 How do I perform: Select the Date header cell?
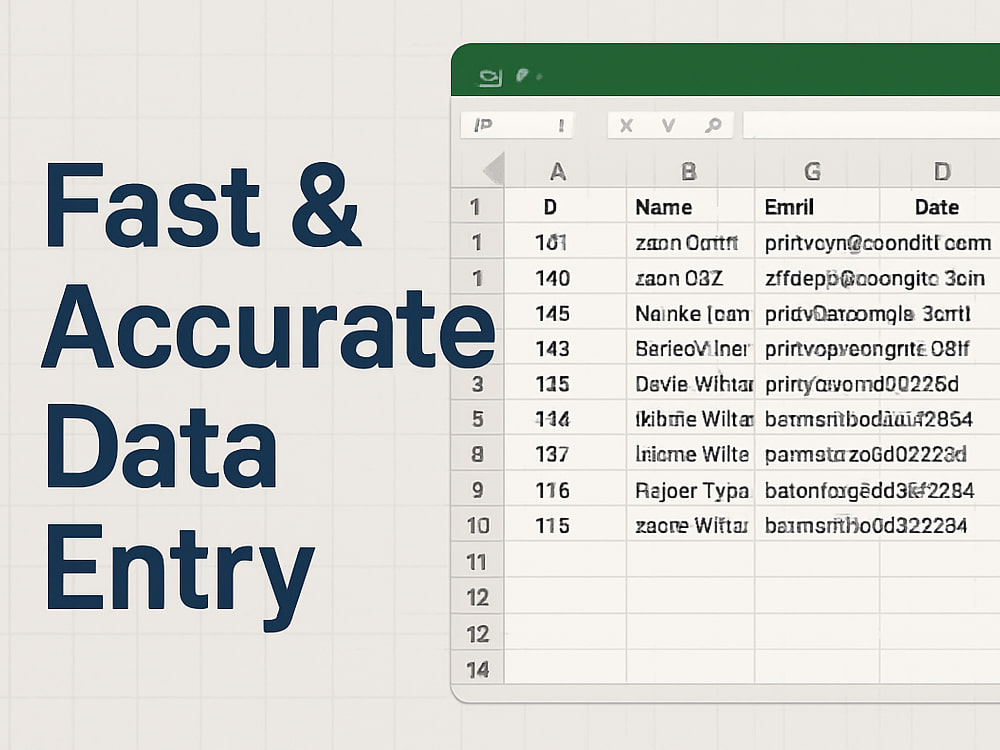click(x=939, y=206)
